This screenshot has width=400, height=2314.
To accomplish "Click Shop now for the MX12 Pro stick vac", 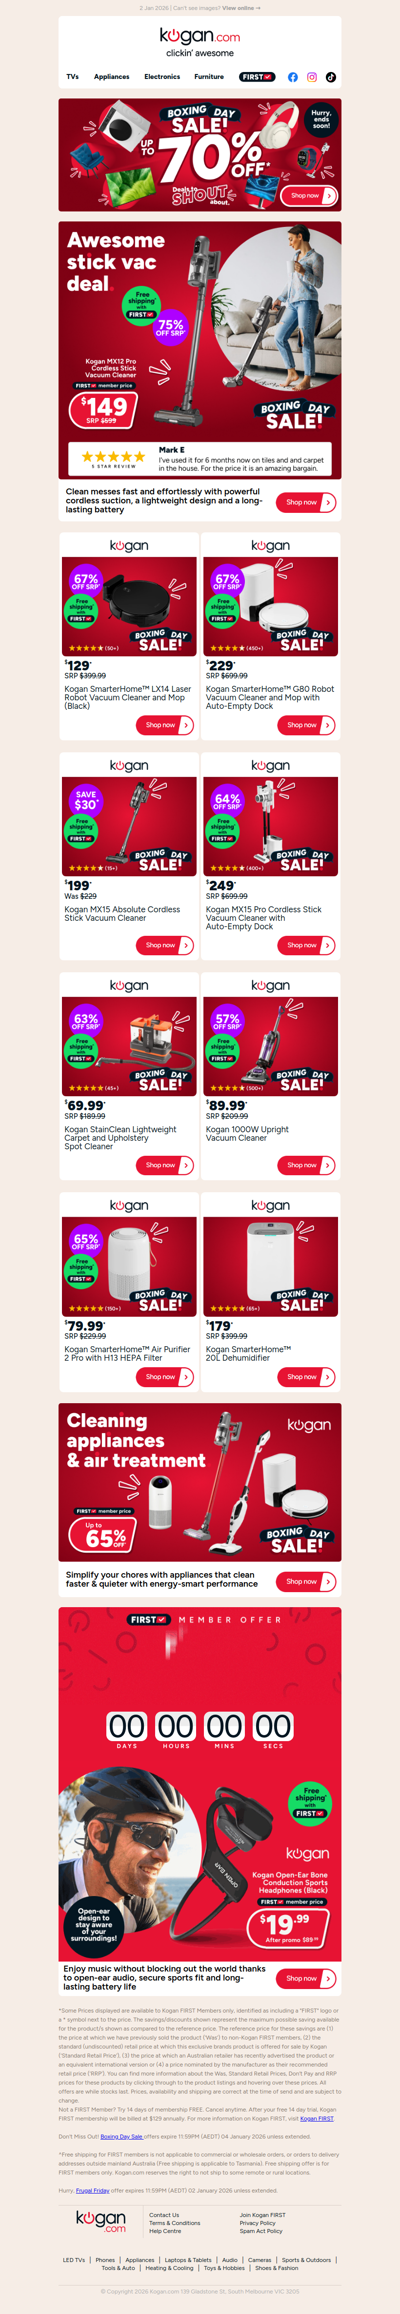I will (306, 502).
